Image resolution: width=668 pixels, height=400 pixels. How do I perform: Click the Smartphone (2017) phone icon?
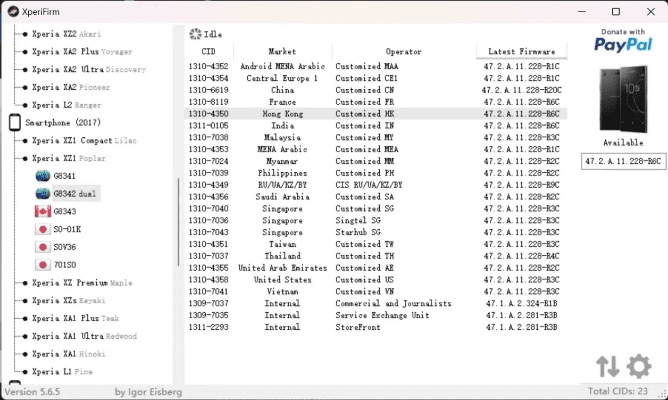point(14,122)
